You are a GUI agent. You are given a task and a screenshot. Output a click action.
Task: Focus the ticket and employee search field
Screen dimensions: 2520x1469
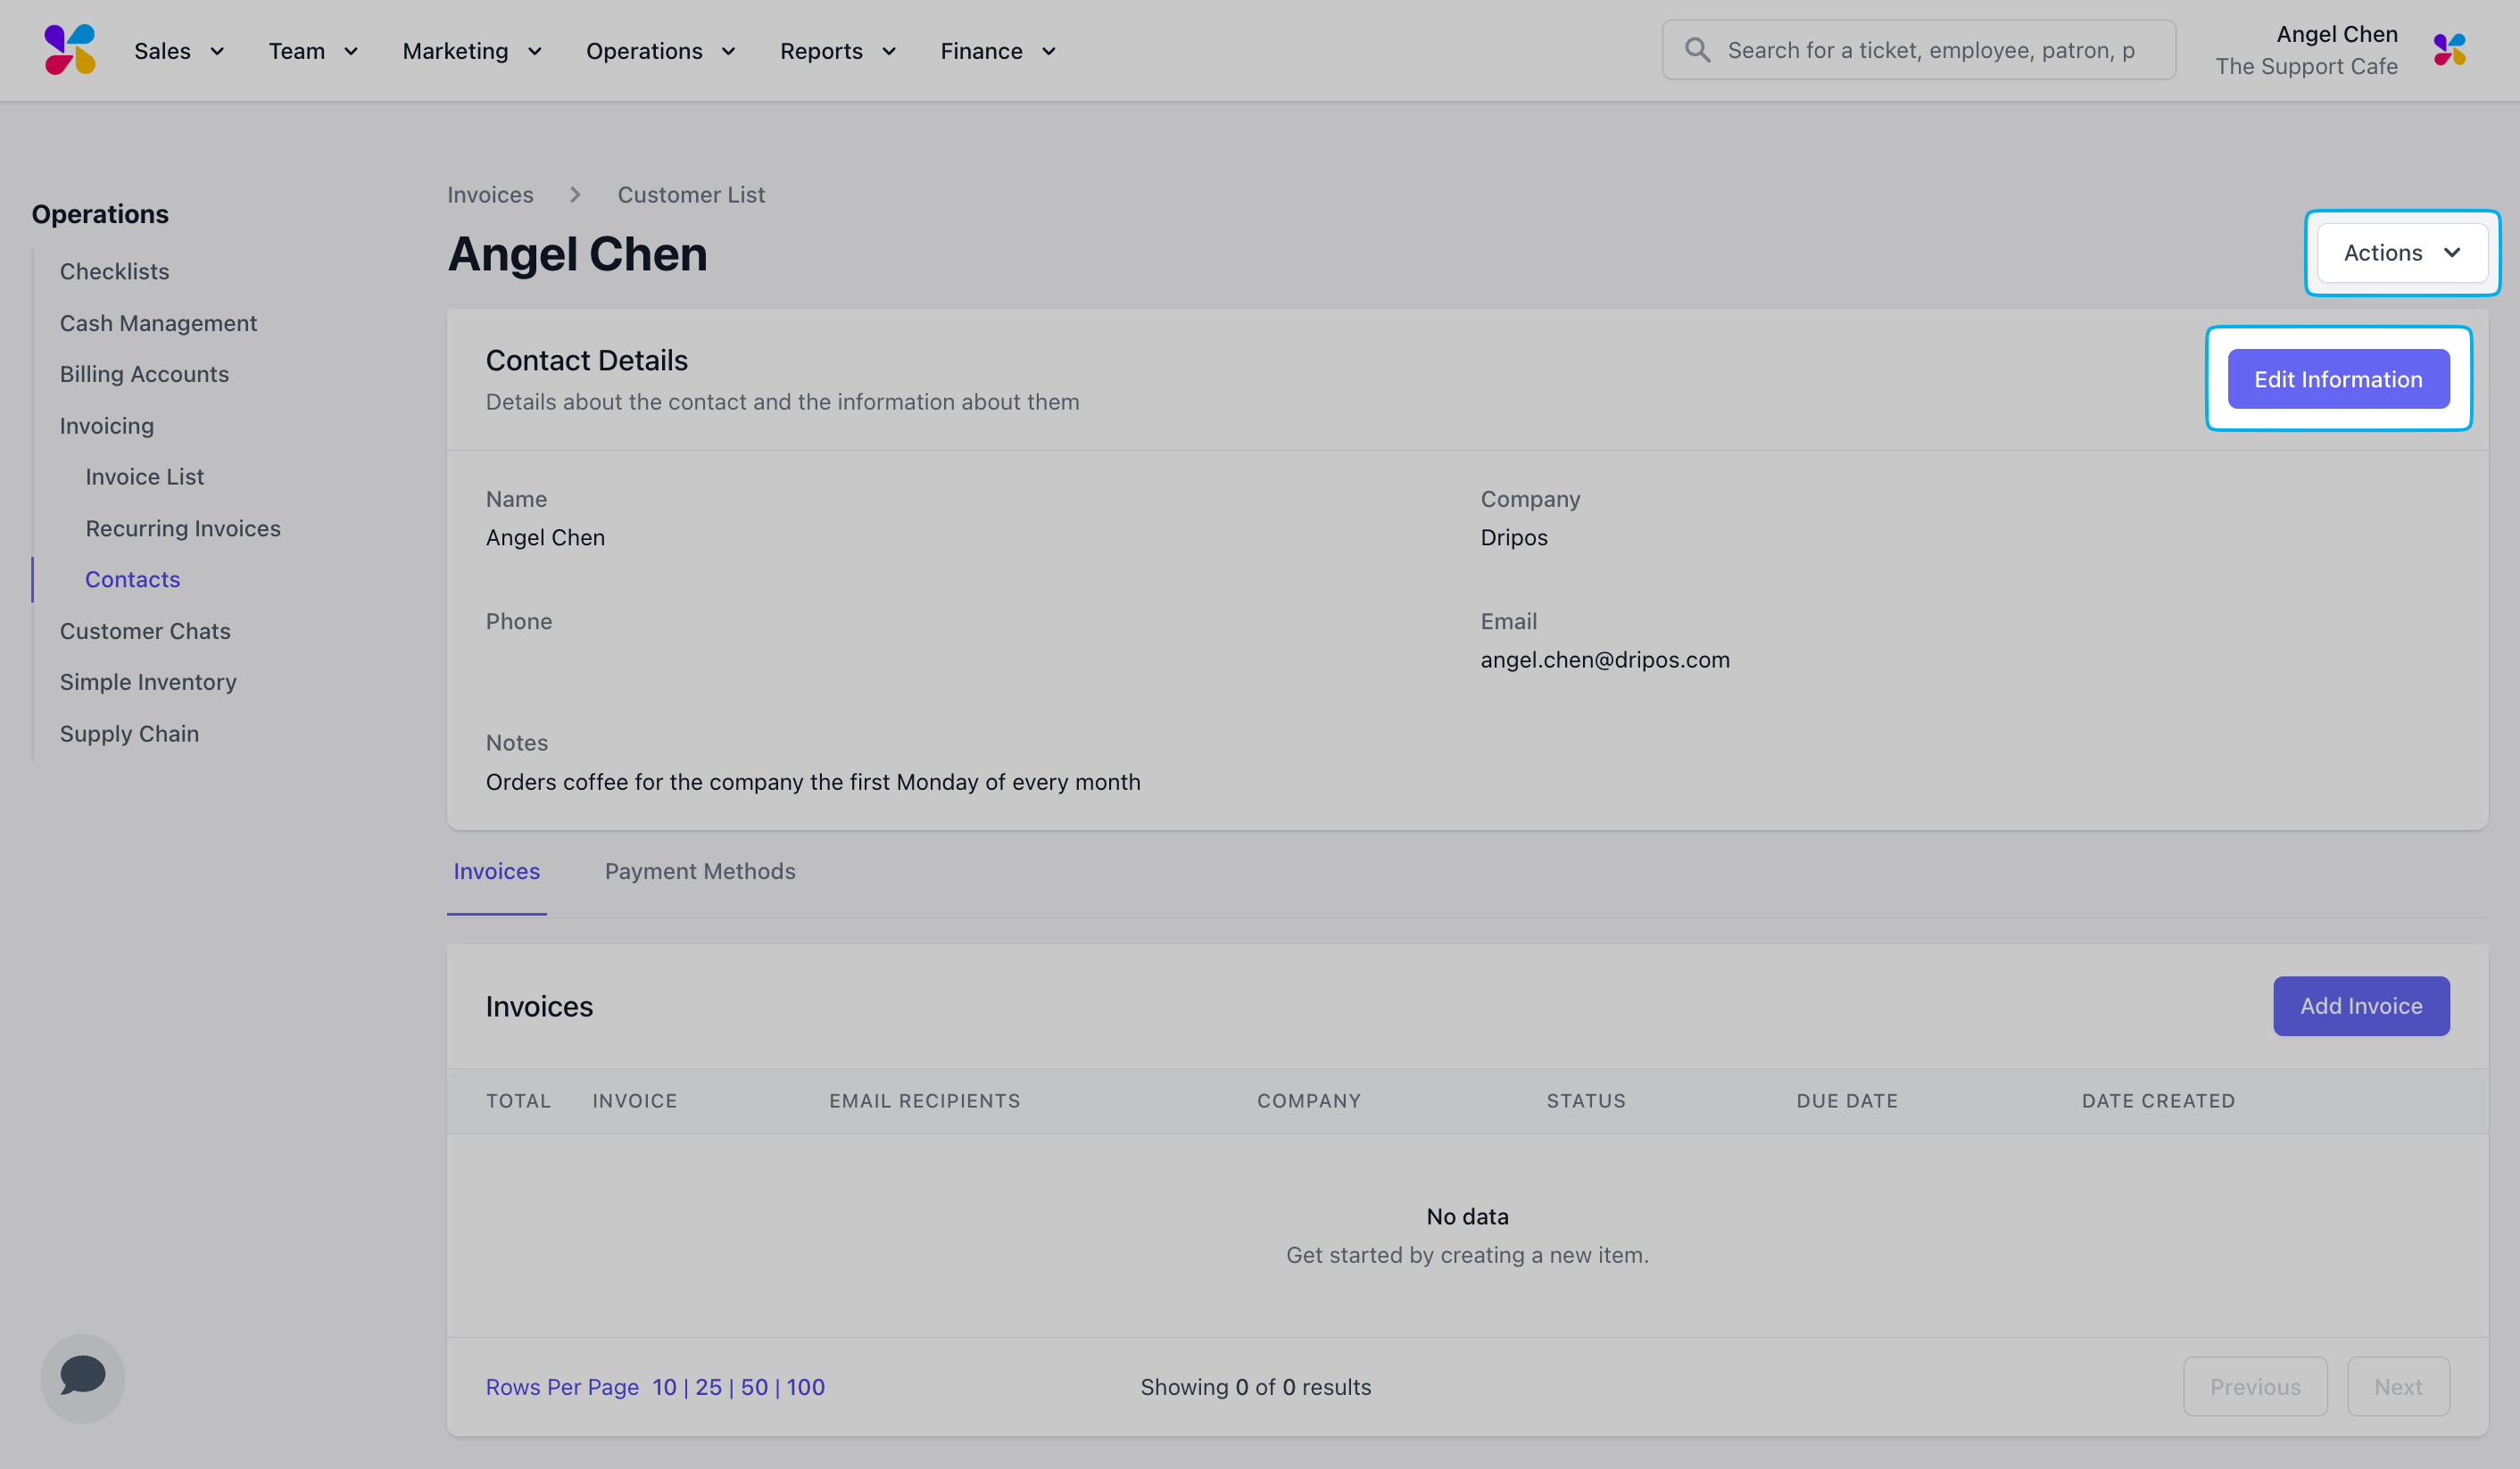tap(1918, 50)
